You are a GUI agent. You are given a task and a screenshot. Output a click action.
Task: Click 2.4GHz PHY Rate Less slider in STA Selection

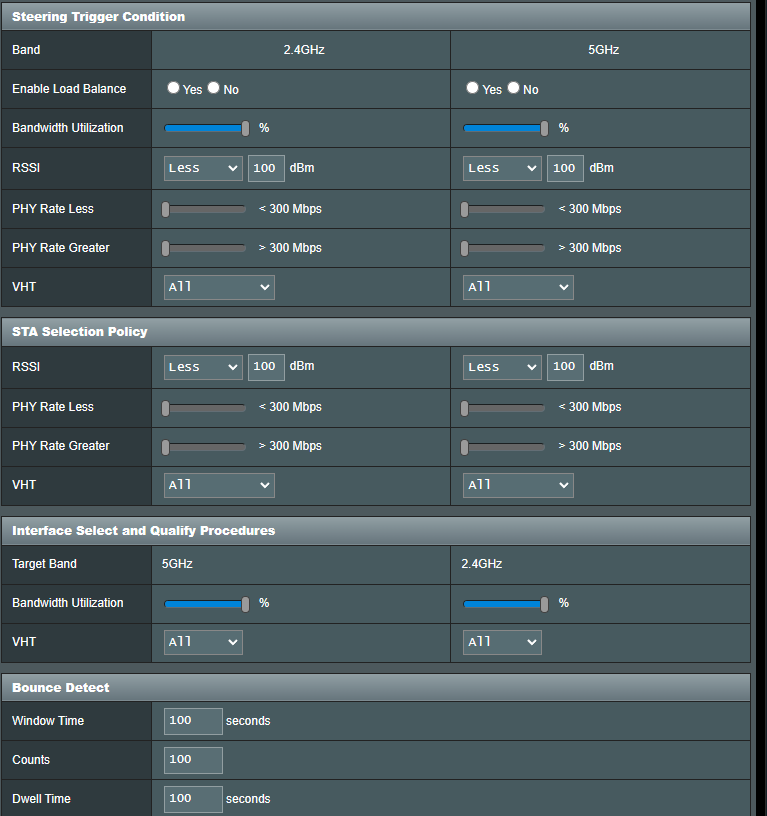(204, 407)
